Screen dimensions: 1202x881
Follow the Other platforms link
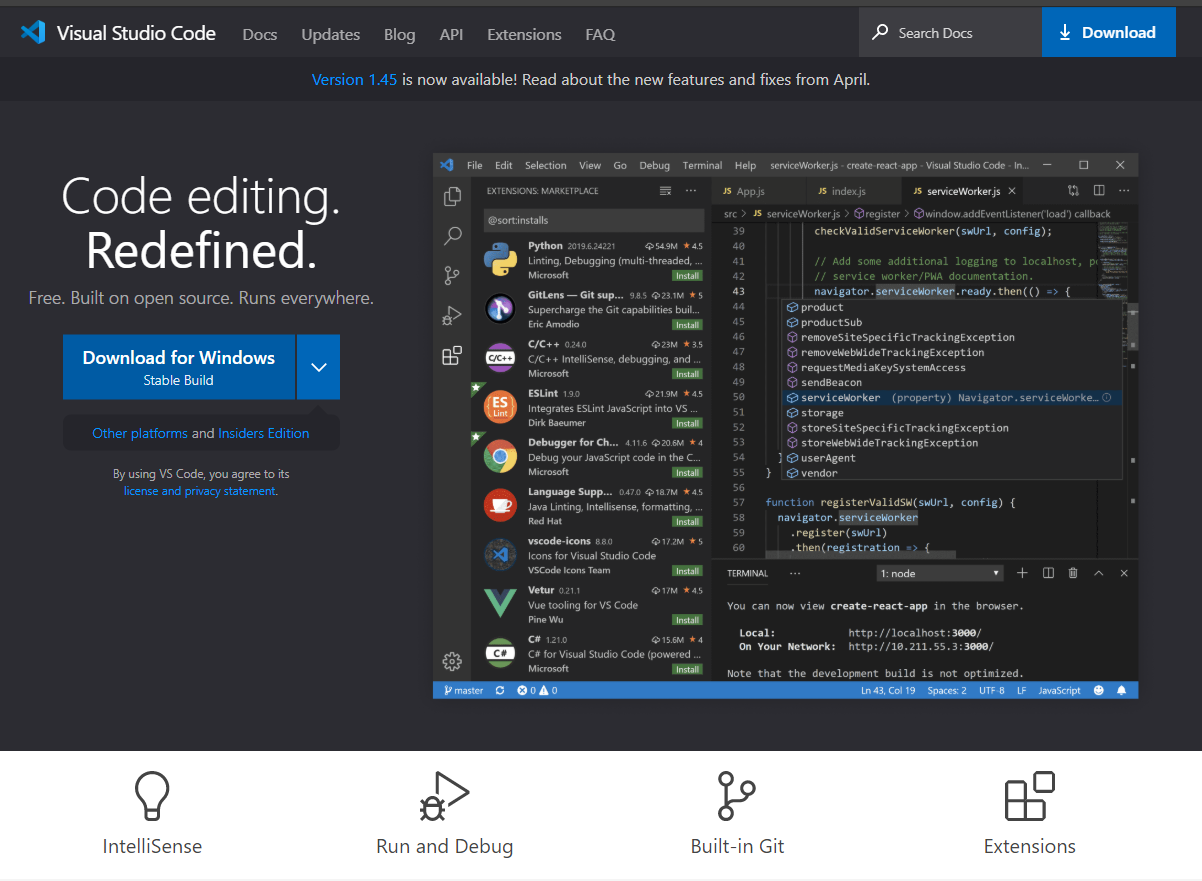[140, 433]
